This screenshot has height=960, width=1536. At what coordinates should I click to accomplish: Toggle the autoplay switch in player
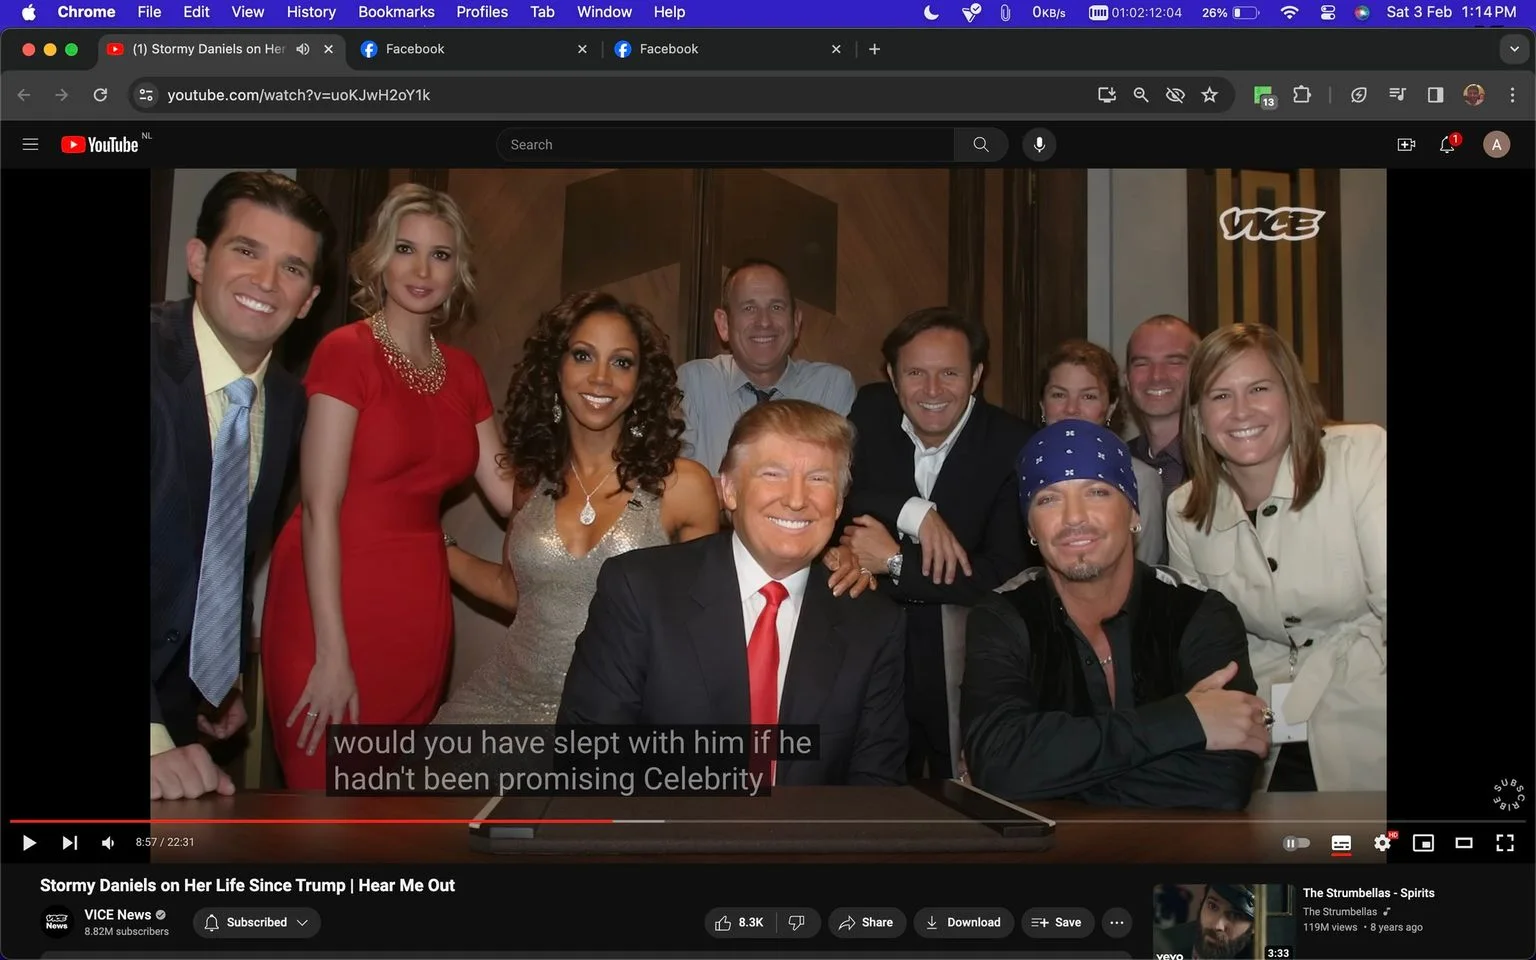click(x=1296, y=843)
